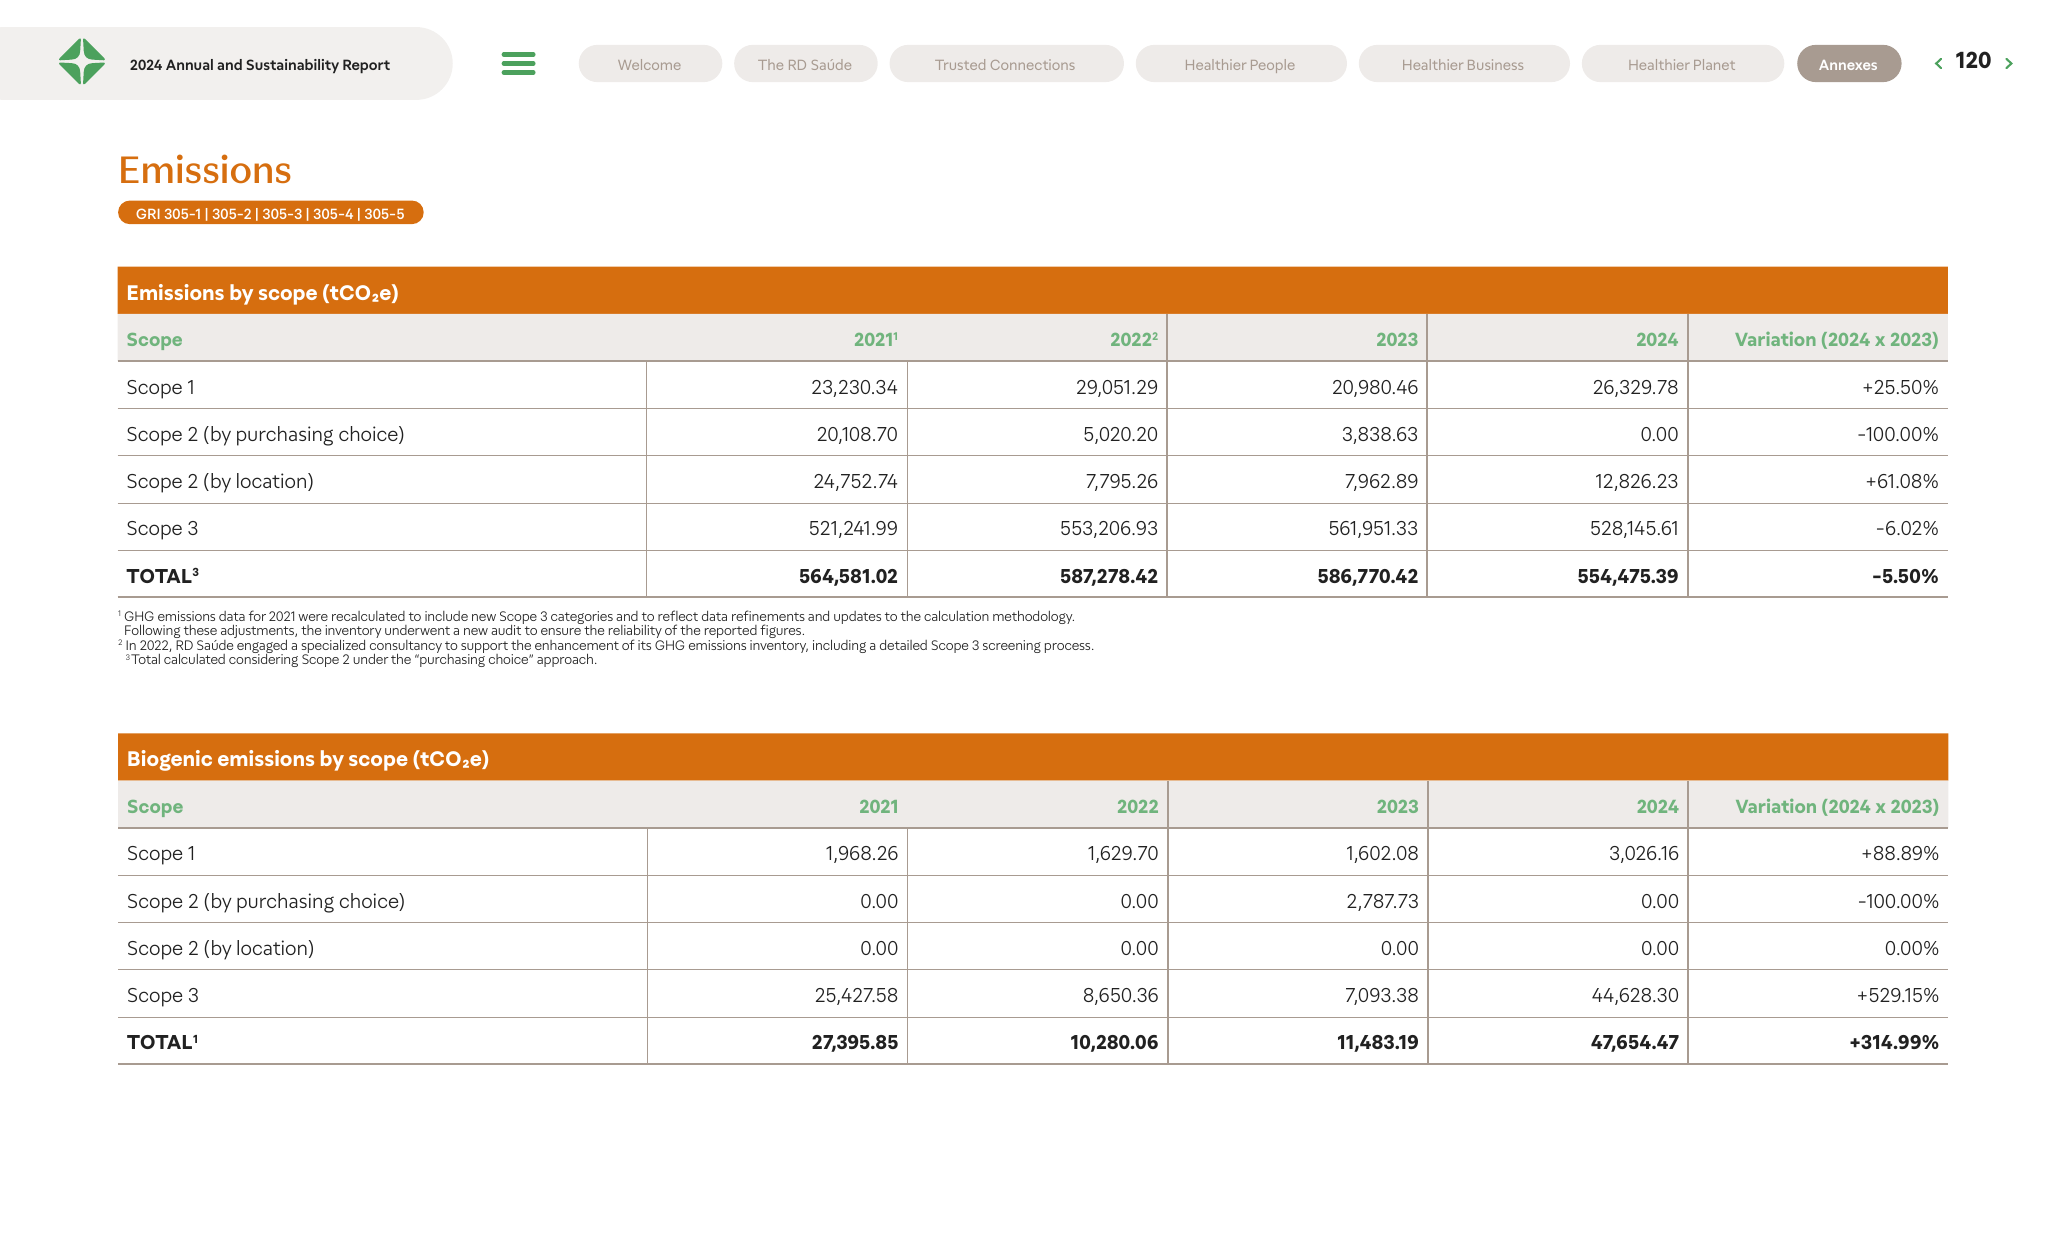The height and width of the screenshot is (1241, 2067).
Task: Click biogenic total 47,654.47
Action: (1634, 1042)
